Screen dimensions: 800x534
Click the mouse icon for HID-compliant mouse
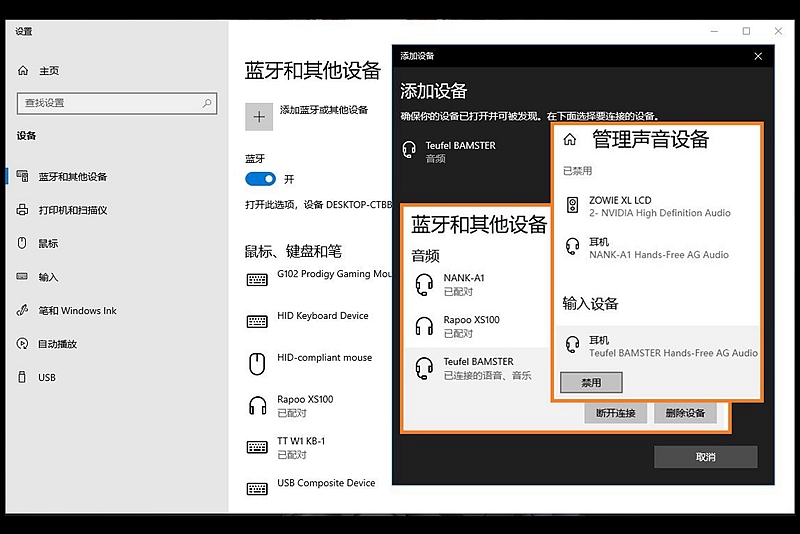[x=257, y=362]
